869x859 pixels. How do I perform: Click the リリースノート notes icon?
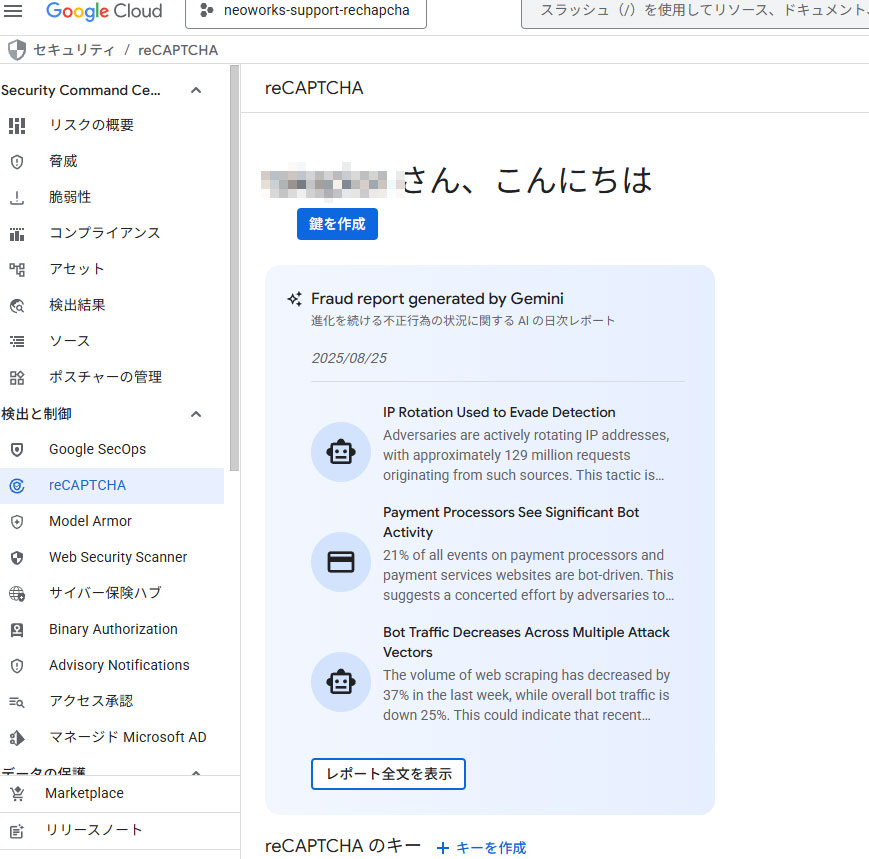17,831
